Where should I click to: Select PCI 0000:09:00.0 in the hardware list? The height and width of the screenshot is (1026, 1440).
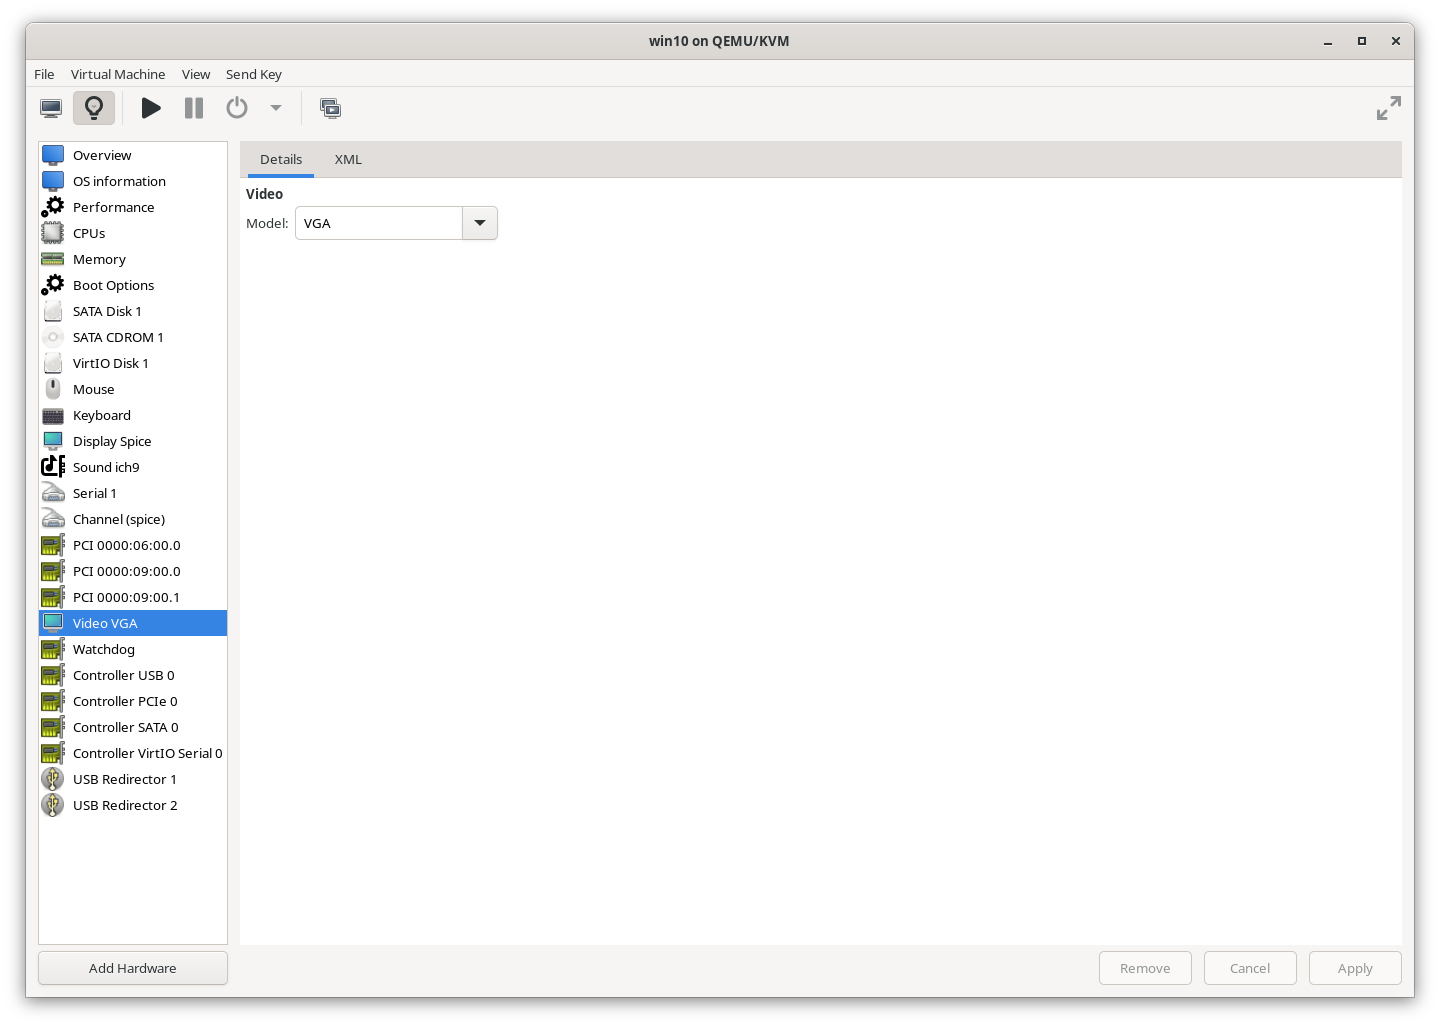pos(133,571)
